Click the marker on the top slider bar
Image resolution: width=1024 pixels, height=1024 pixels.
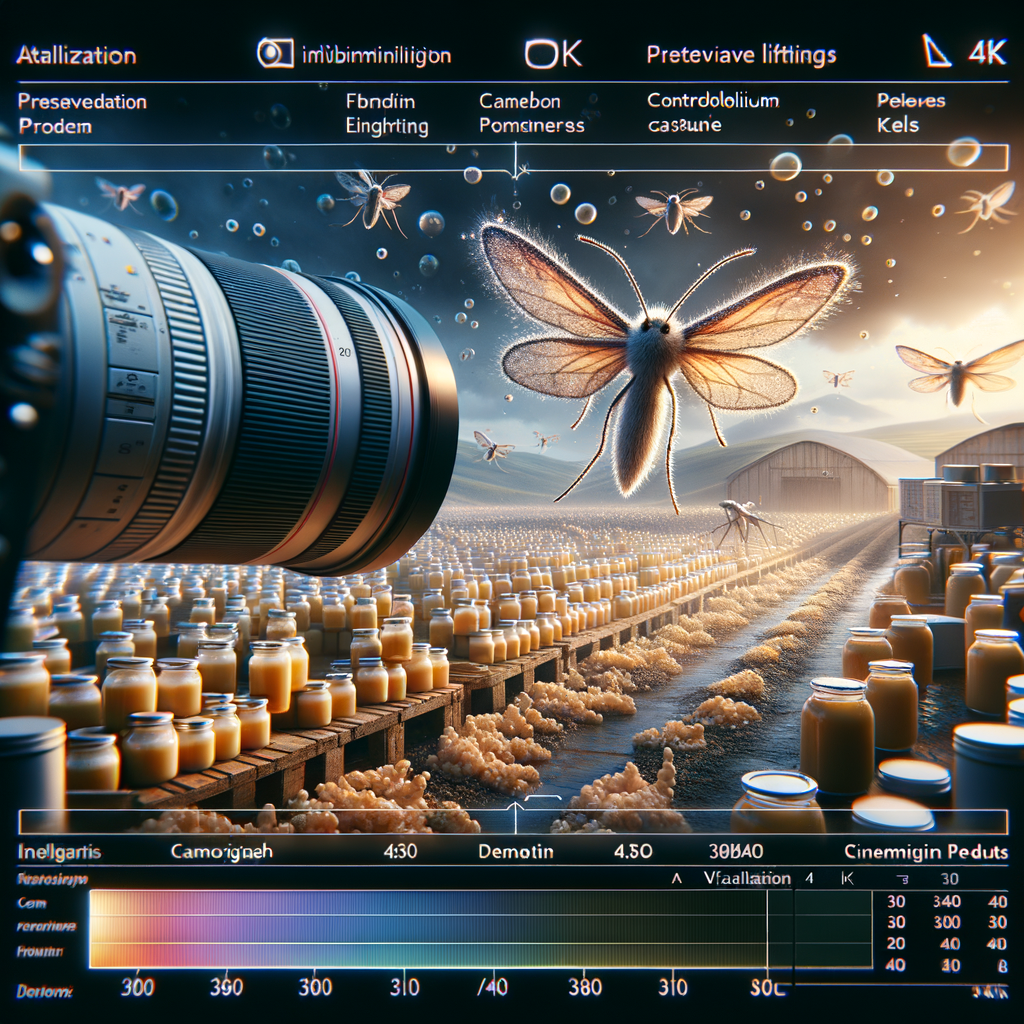(x=516, y=163)
